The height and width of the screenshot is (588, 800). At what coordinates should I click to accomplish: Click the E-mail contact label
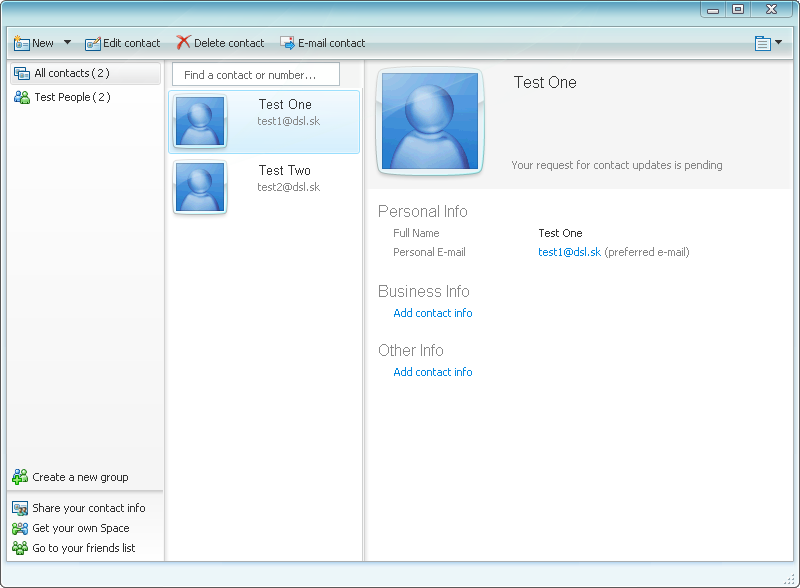point(332,43)
